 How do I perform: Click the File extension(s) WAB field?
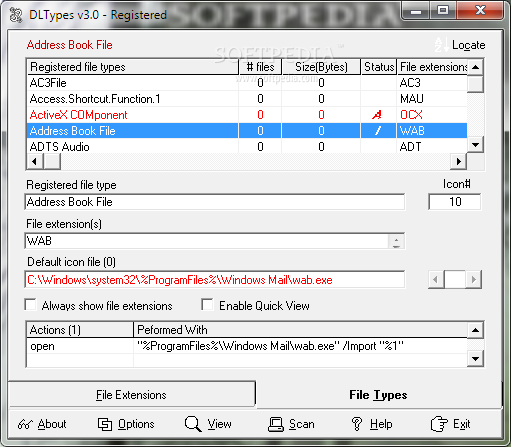point(207,241)
